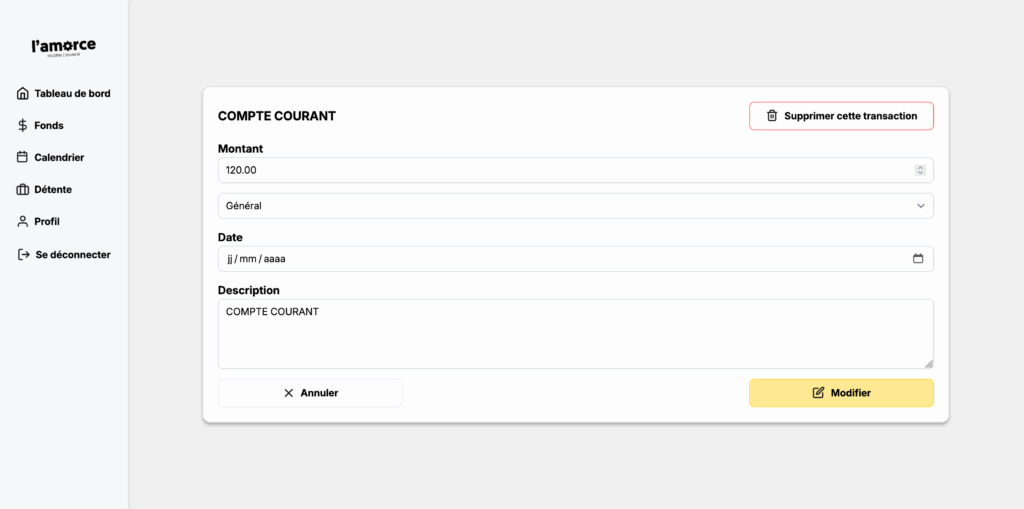Click the Profil person icon
This screenshot has width=1024, height=509.
(23, 222)
